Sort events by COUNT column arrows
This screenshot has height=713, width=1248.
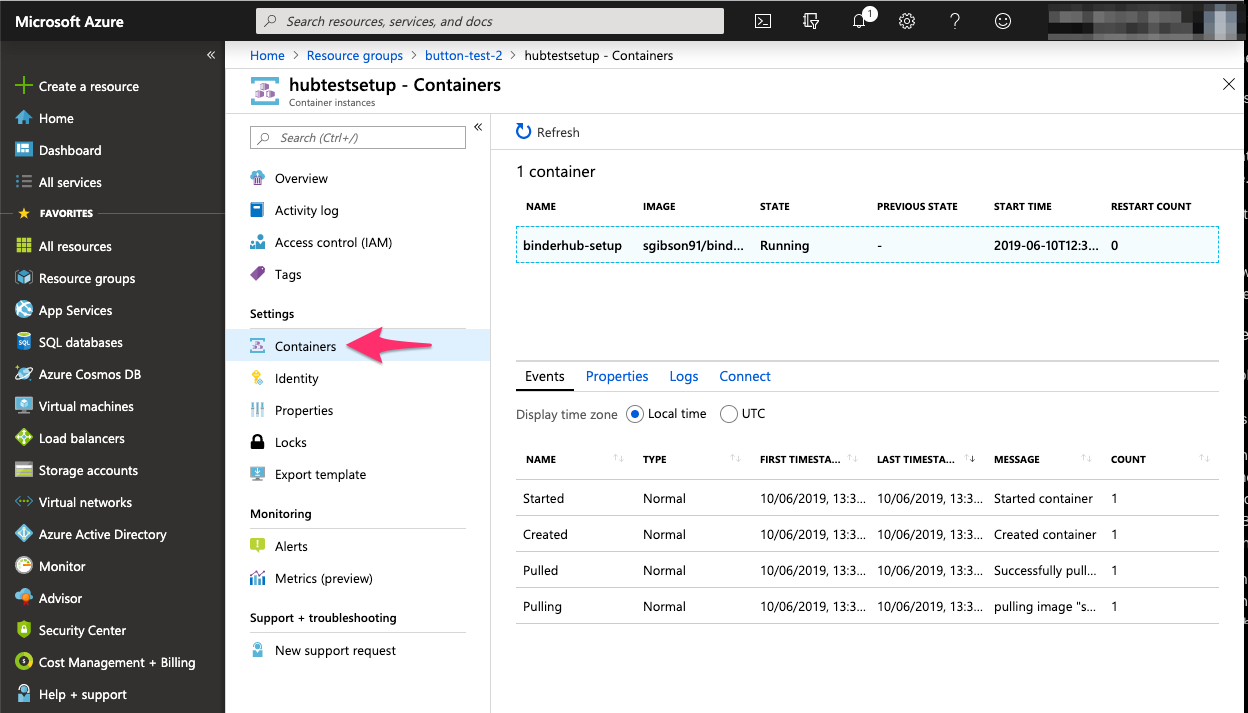point(1204,459)
